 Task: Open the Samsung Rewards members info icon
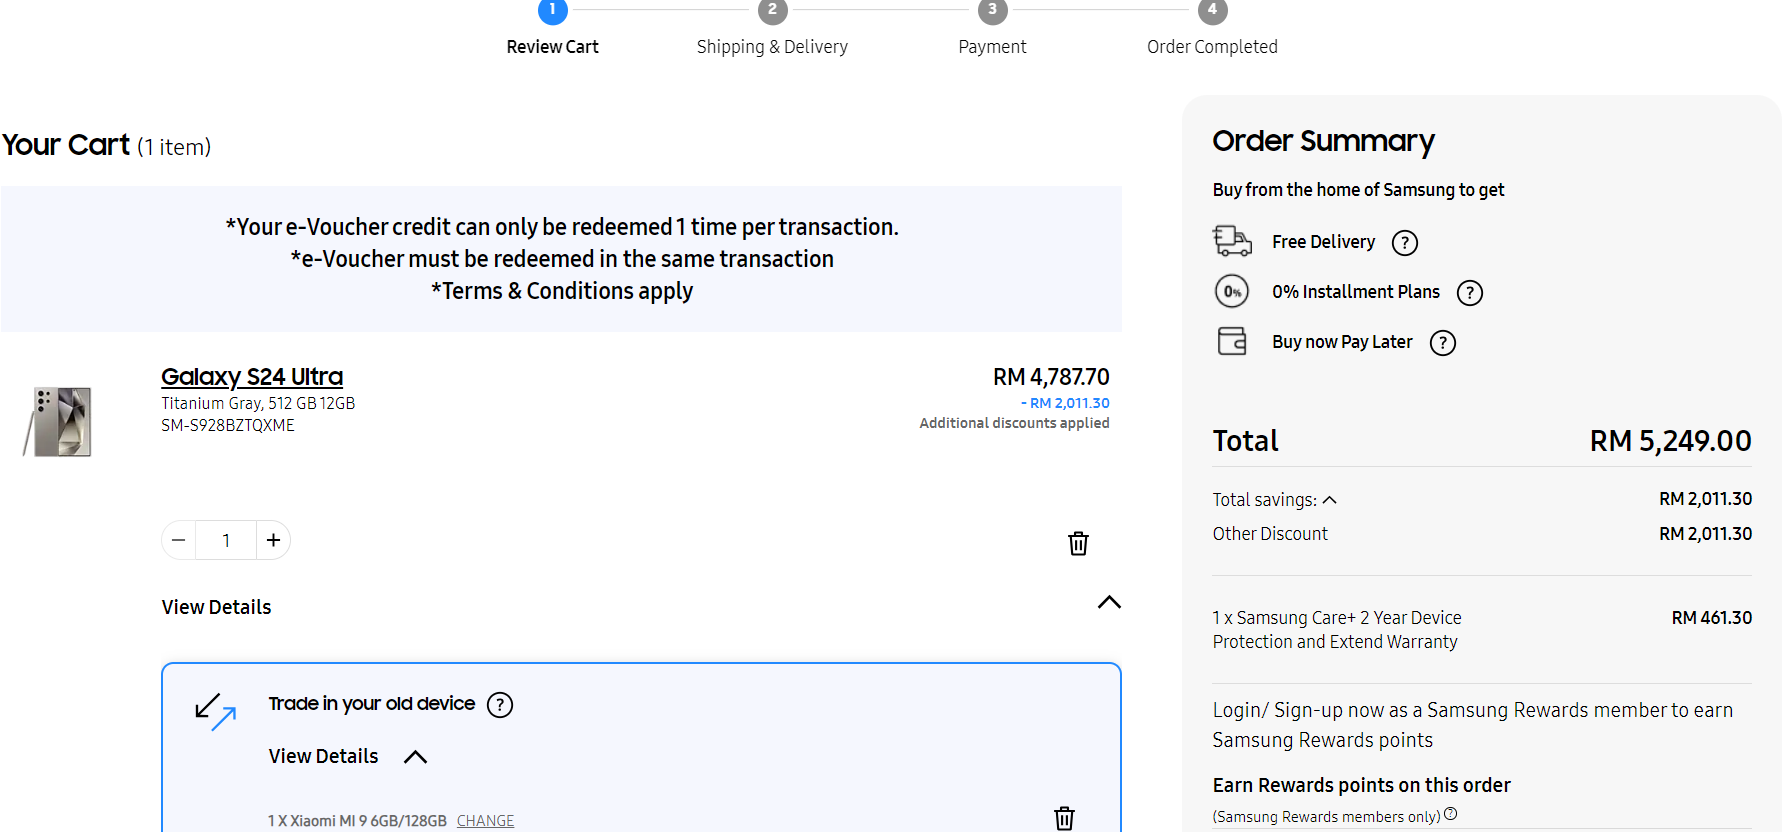pos(1451,814)
